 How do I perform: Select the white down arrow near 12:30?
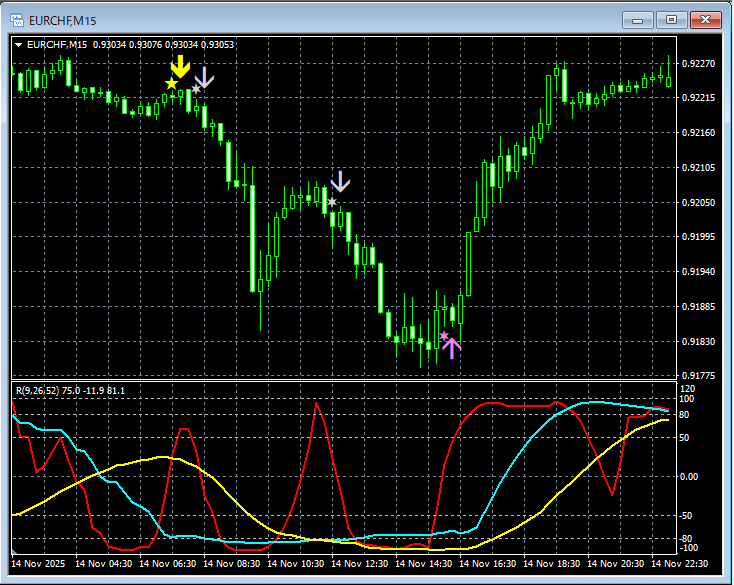tap(341, 181)
